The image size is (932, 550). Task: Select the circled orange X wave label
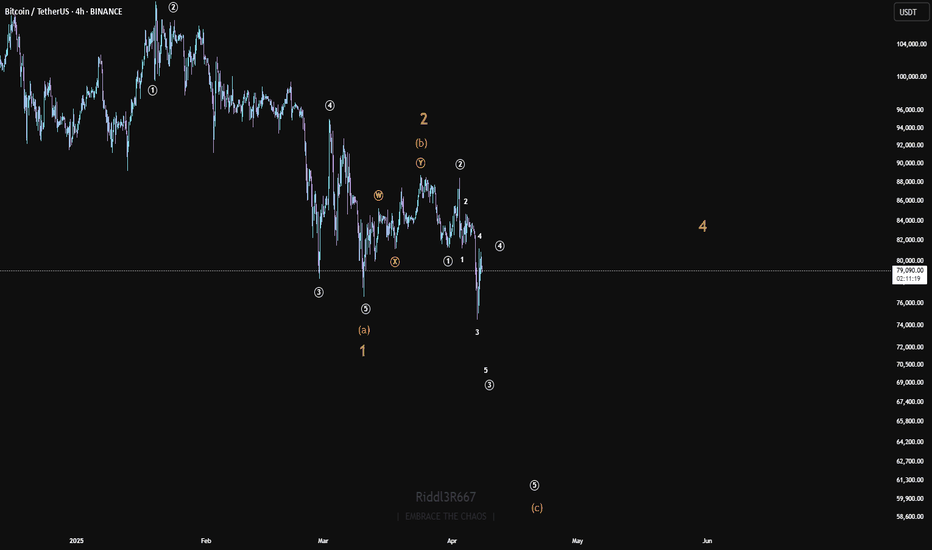coord(395,262)
